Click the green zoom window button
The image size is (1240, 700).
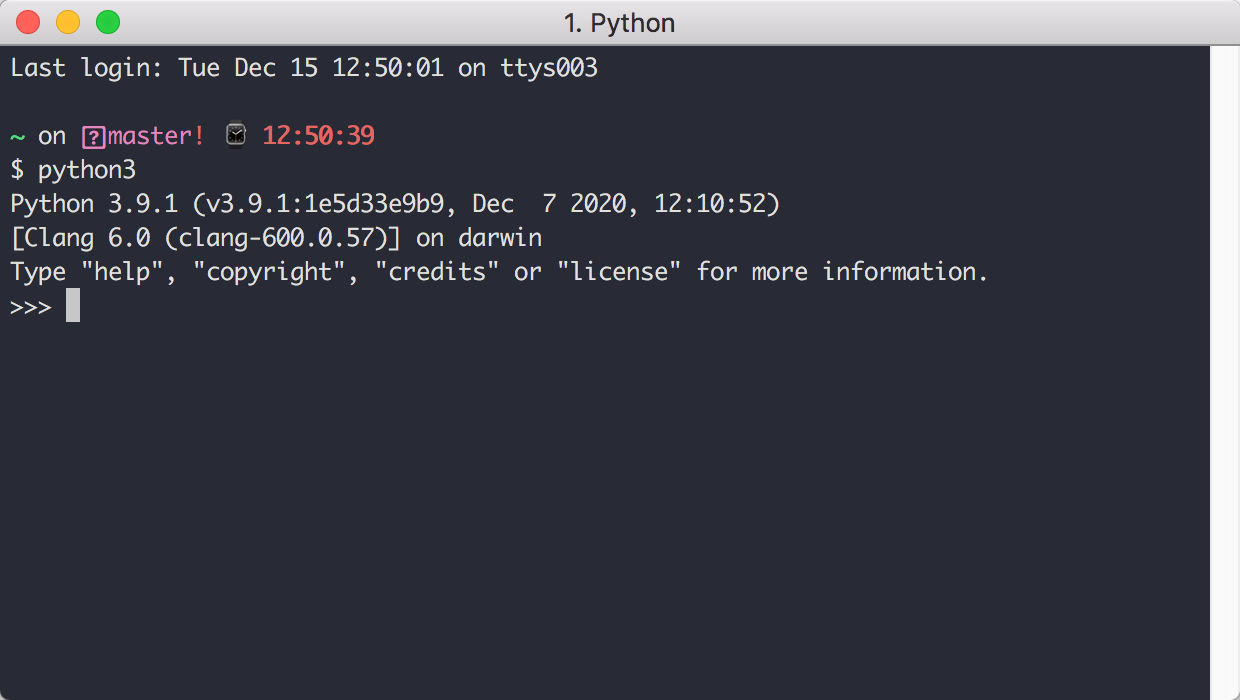107,22
